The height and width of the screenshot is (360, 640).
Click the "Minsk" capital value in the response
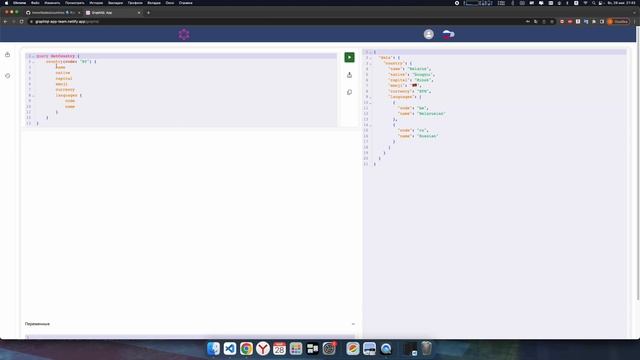pos(422,80)
